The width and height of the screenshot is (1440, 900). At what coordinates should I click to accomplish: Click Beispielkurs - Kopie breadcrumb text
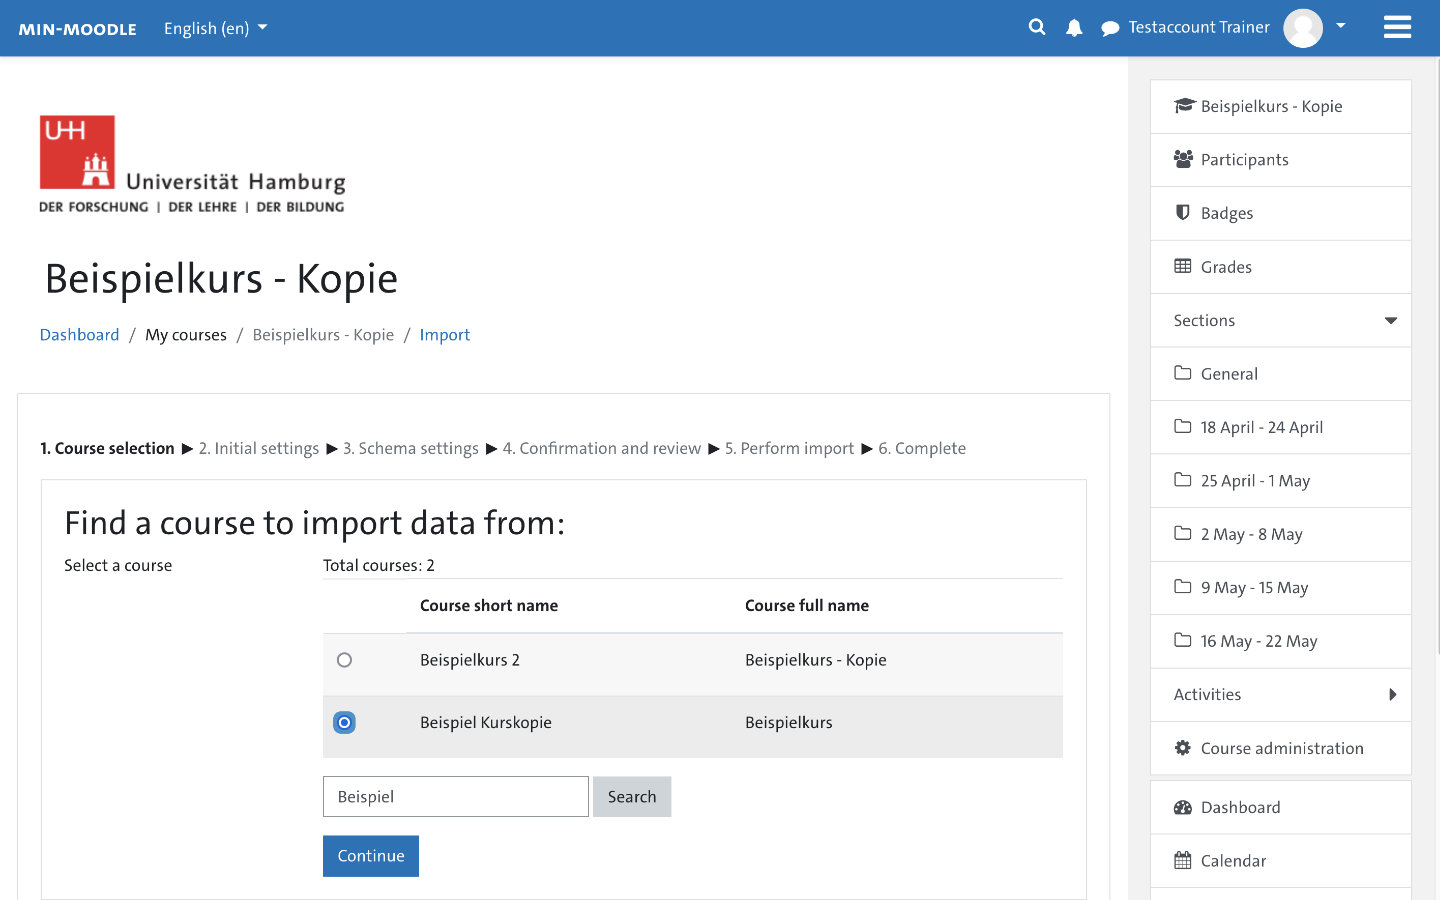pos(323,335)
